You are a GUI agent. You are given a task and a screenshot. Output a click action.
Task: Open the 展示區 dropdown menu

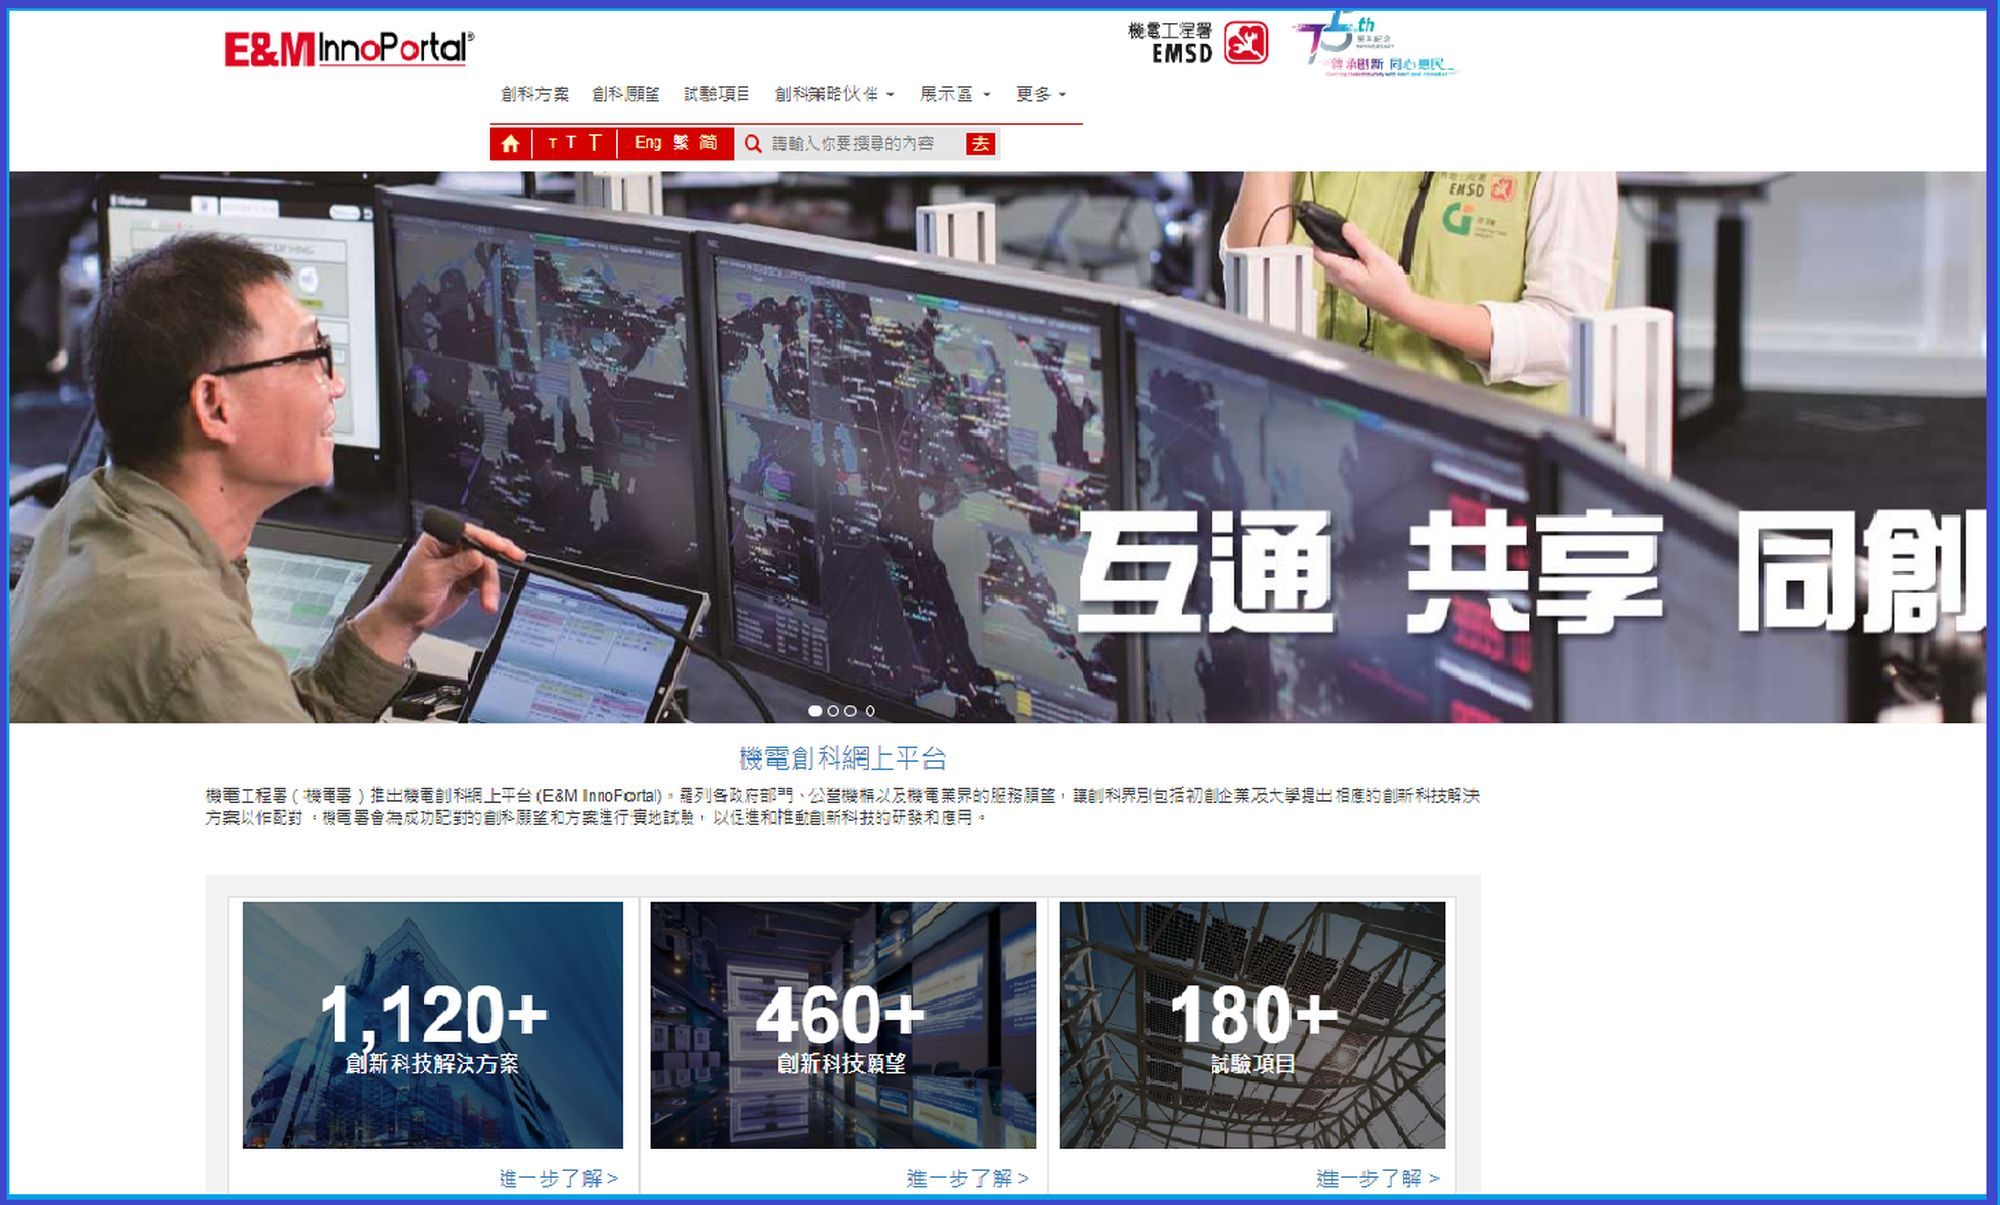tap(950, 94)
